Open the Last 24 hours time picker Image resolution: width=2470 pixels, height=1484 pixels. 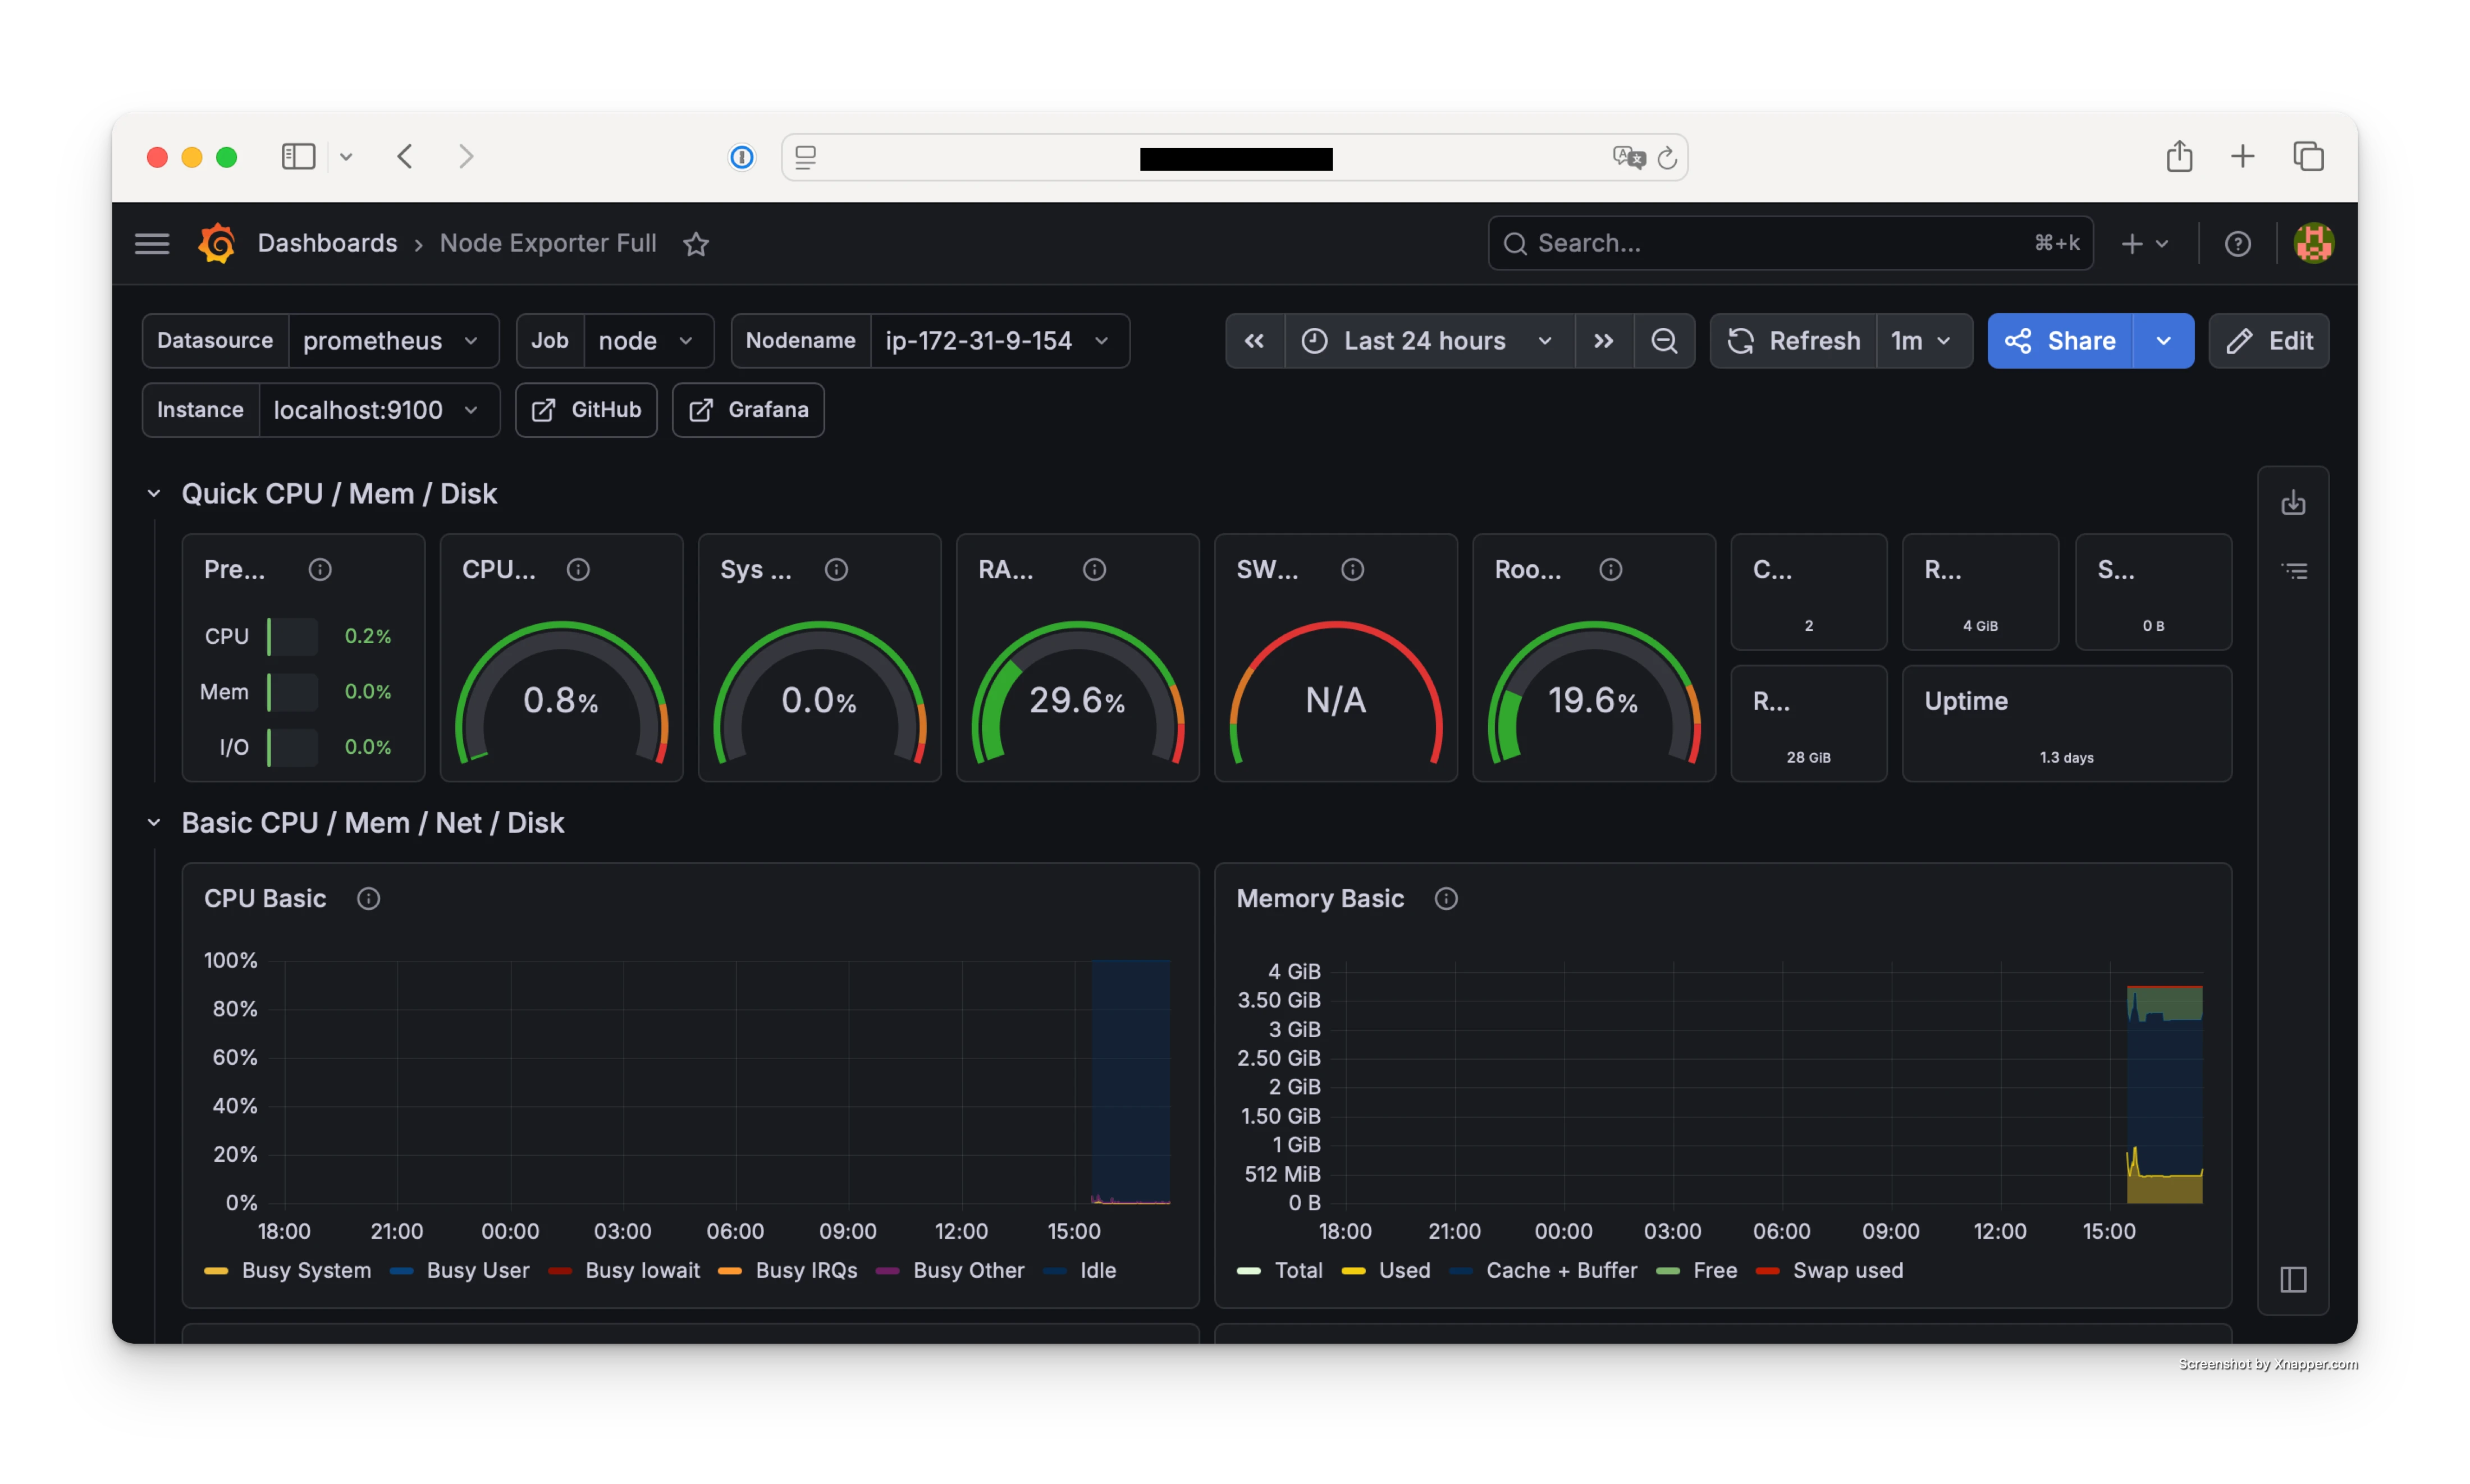coord(1429,341)
